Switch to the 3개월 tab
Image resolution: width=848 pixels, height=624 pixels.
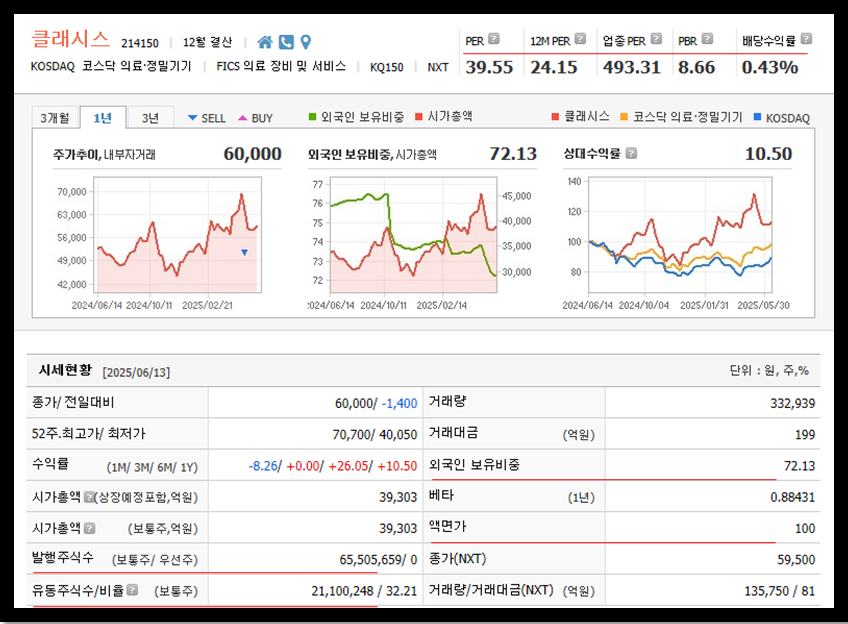tap(55, 118)
